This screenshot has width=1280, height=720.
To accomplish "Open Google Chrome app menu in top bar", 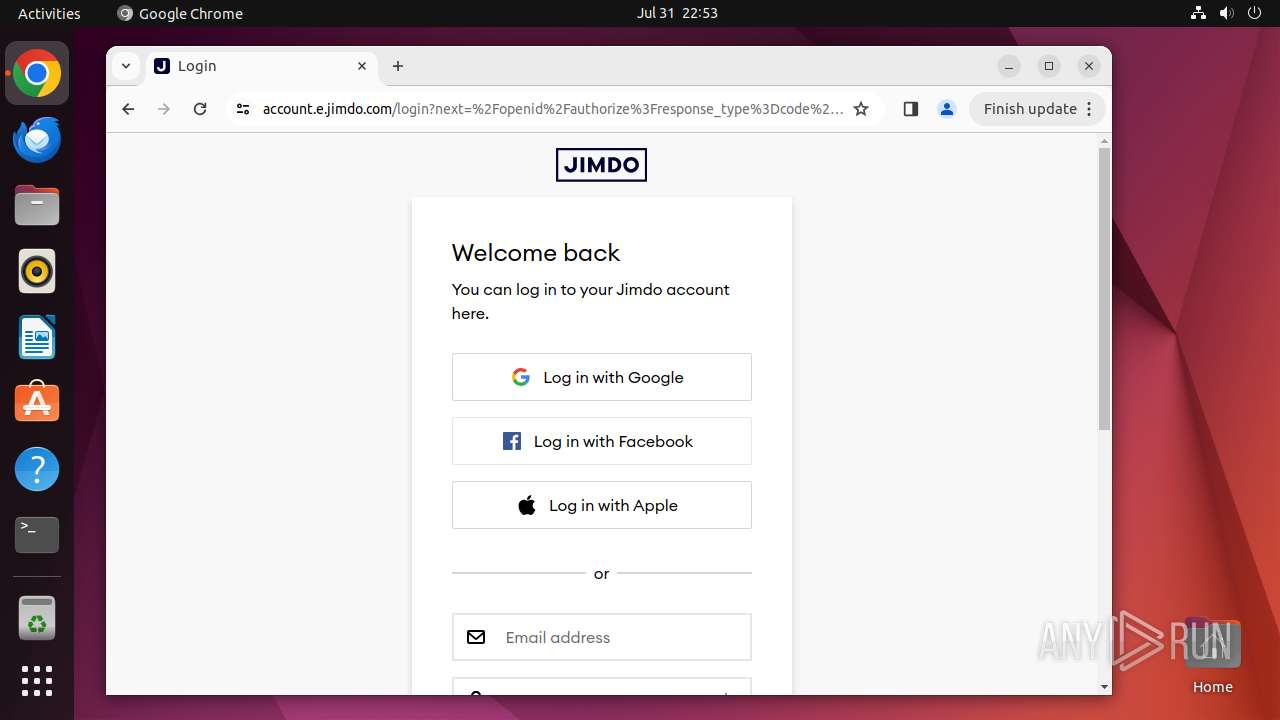I will coord(180,13).
